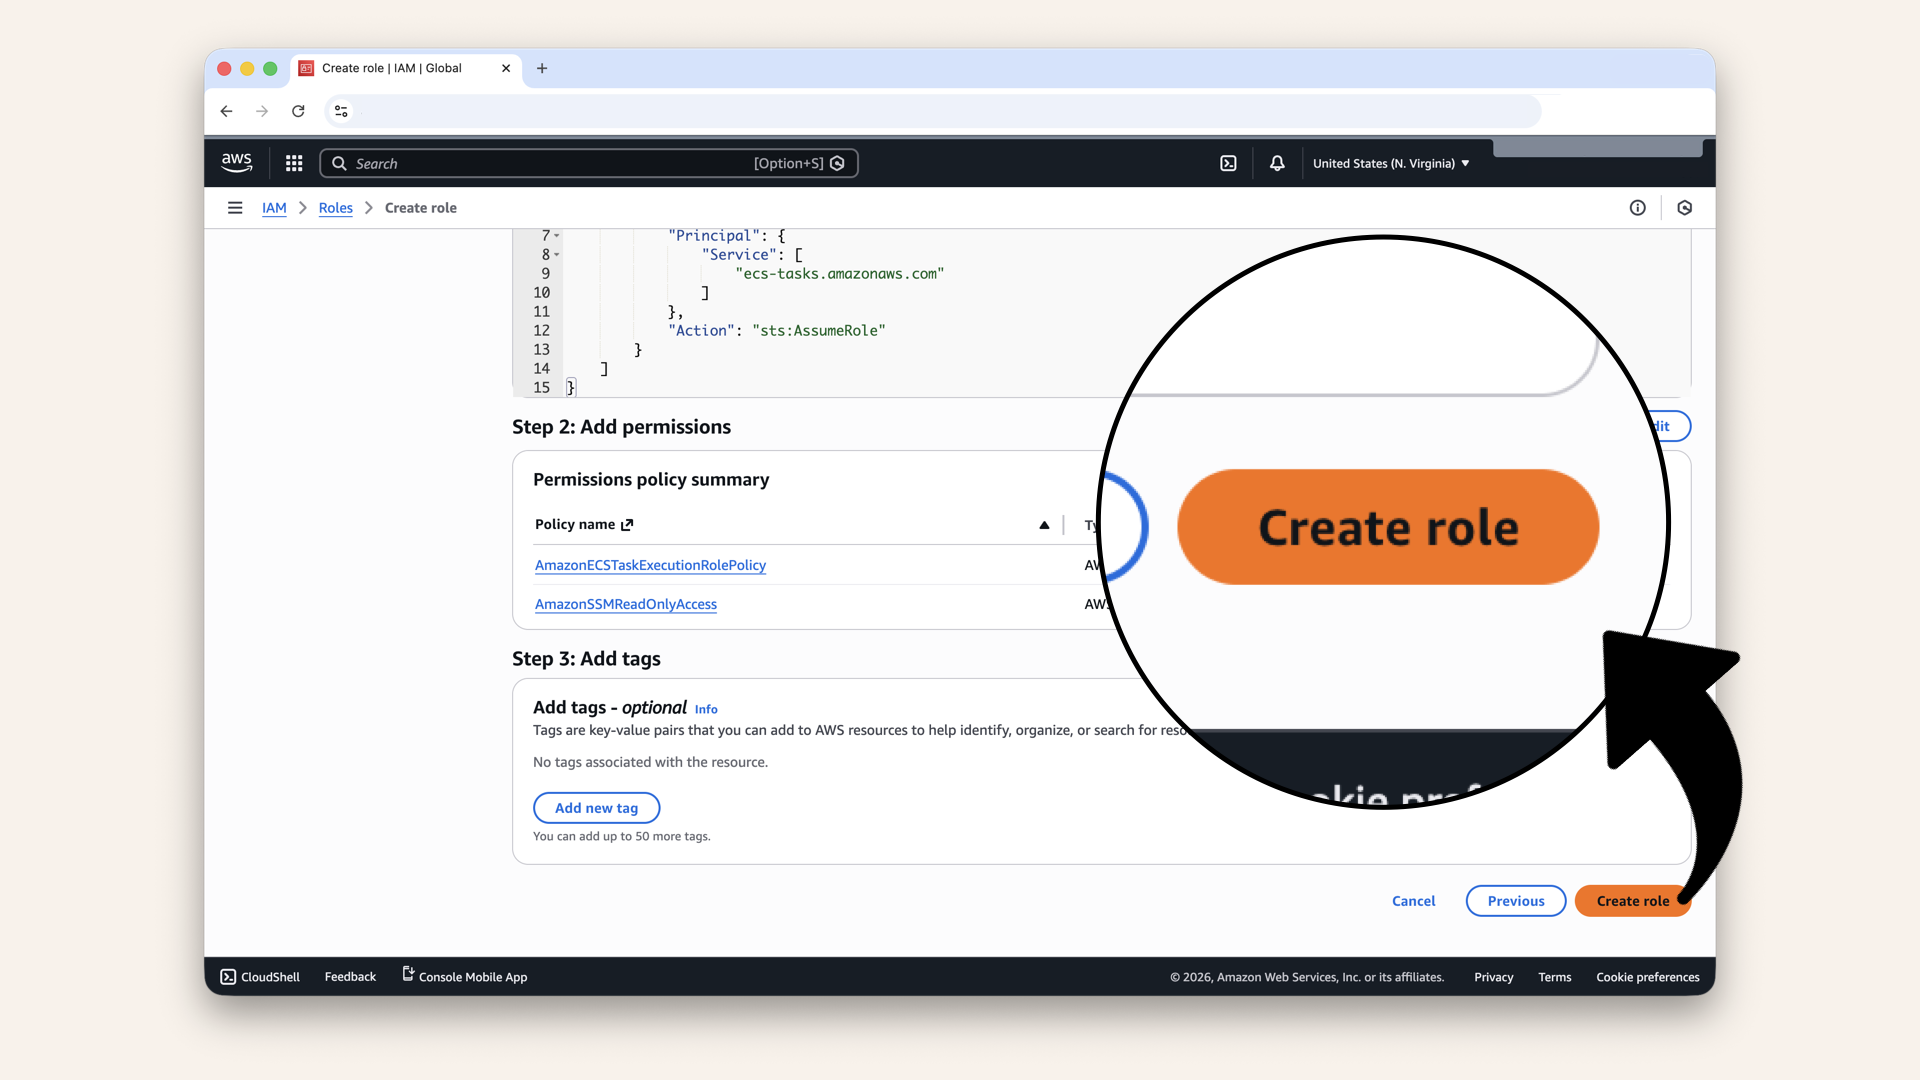Screen dimensions: 1920x1080
Task: Reload the page using the browser refresh icon
Action: click(x=298, y=111)
